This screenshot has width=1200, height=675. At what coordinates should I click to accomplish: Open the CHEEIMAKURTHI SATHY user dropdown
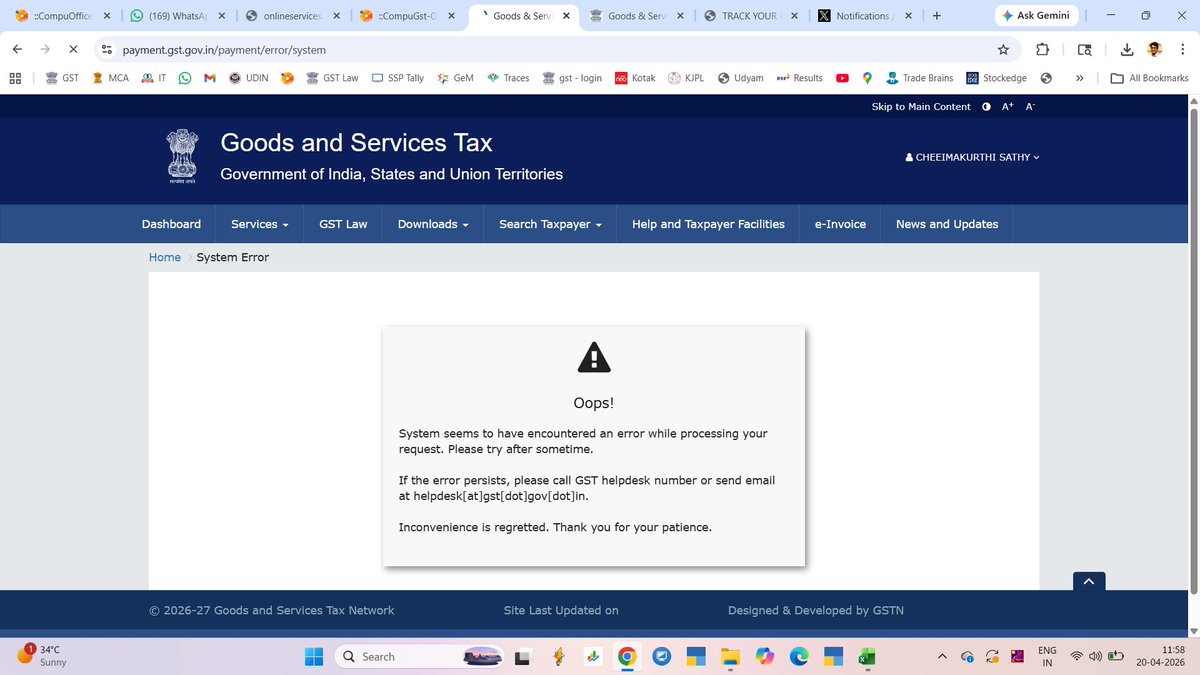coord(971,157)
